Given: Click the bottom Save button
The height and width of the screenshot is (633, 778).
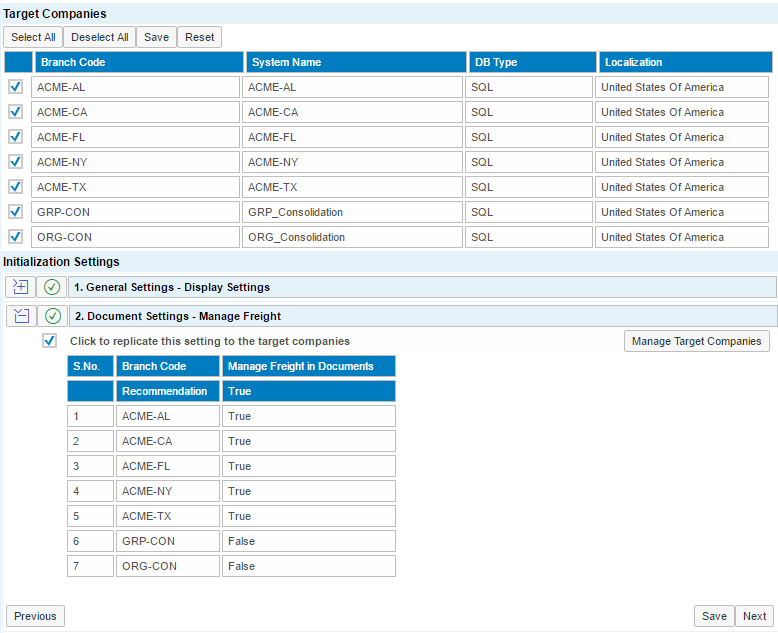Looking at the screenshot, I should pos(714,616).
